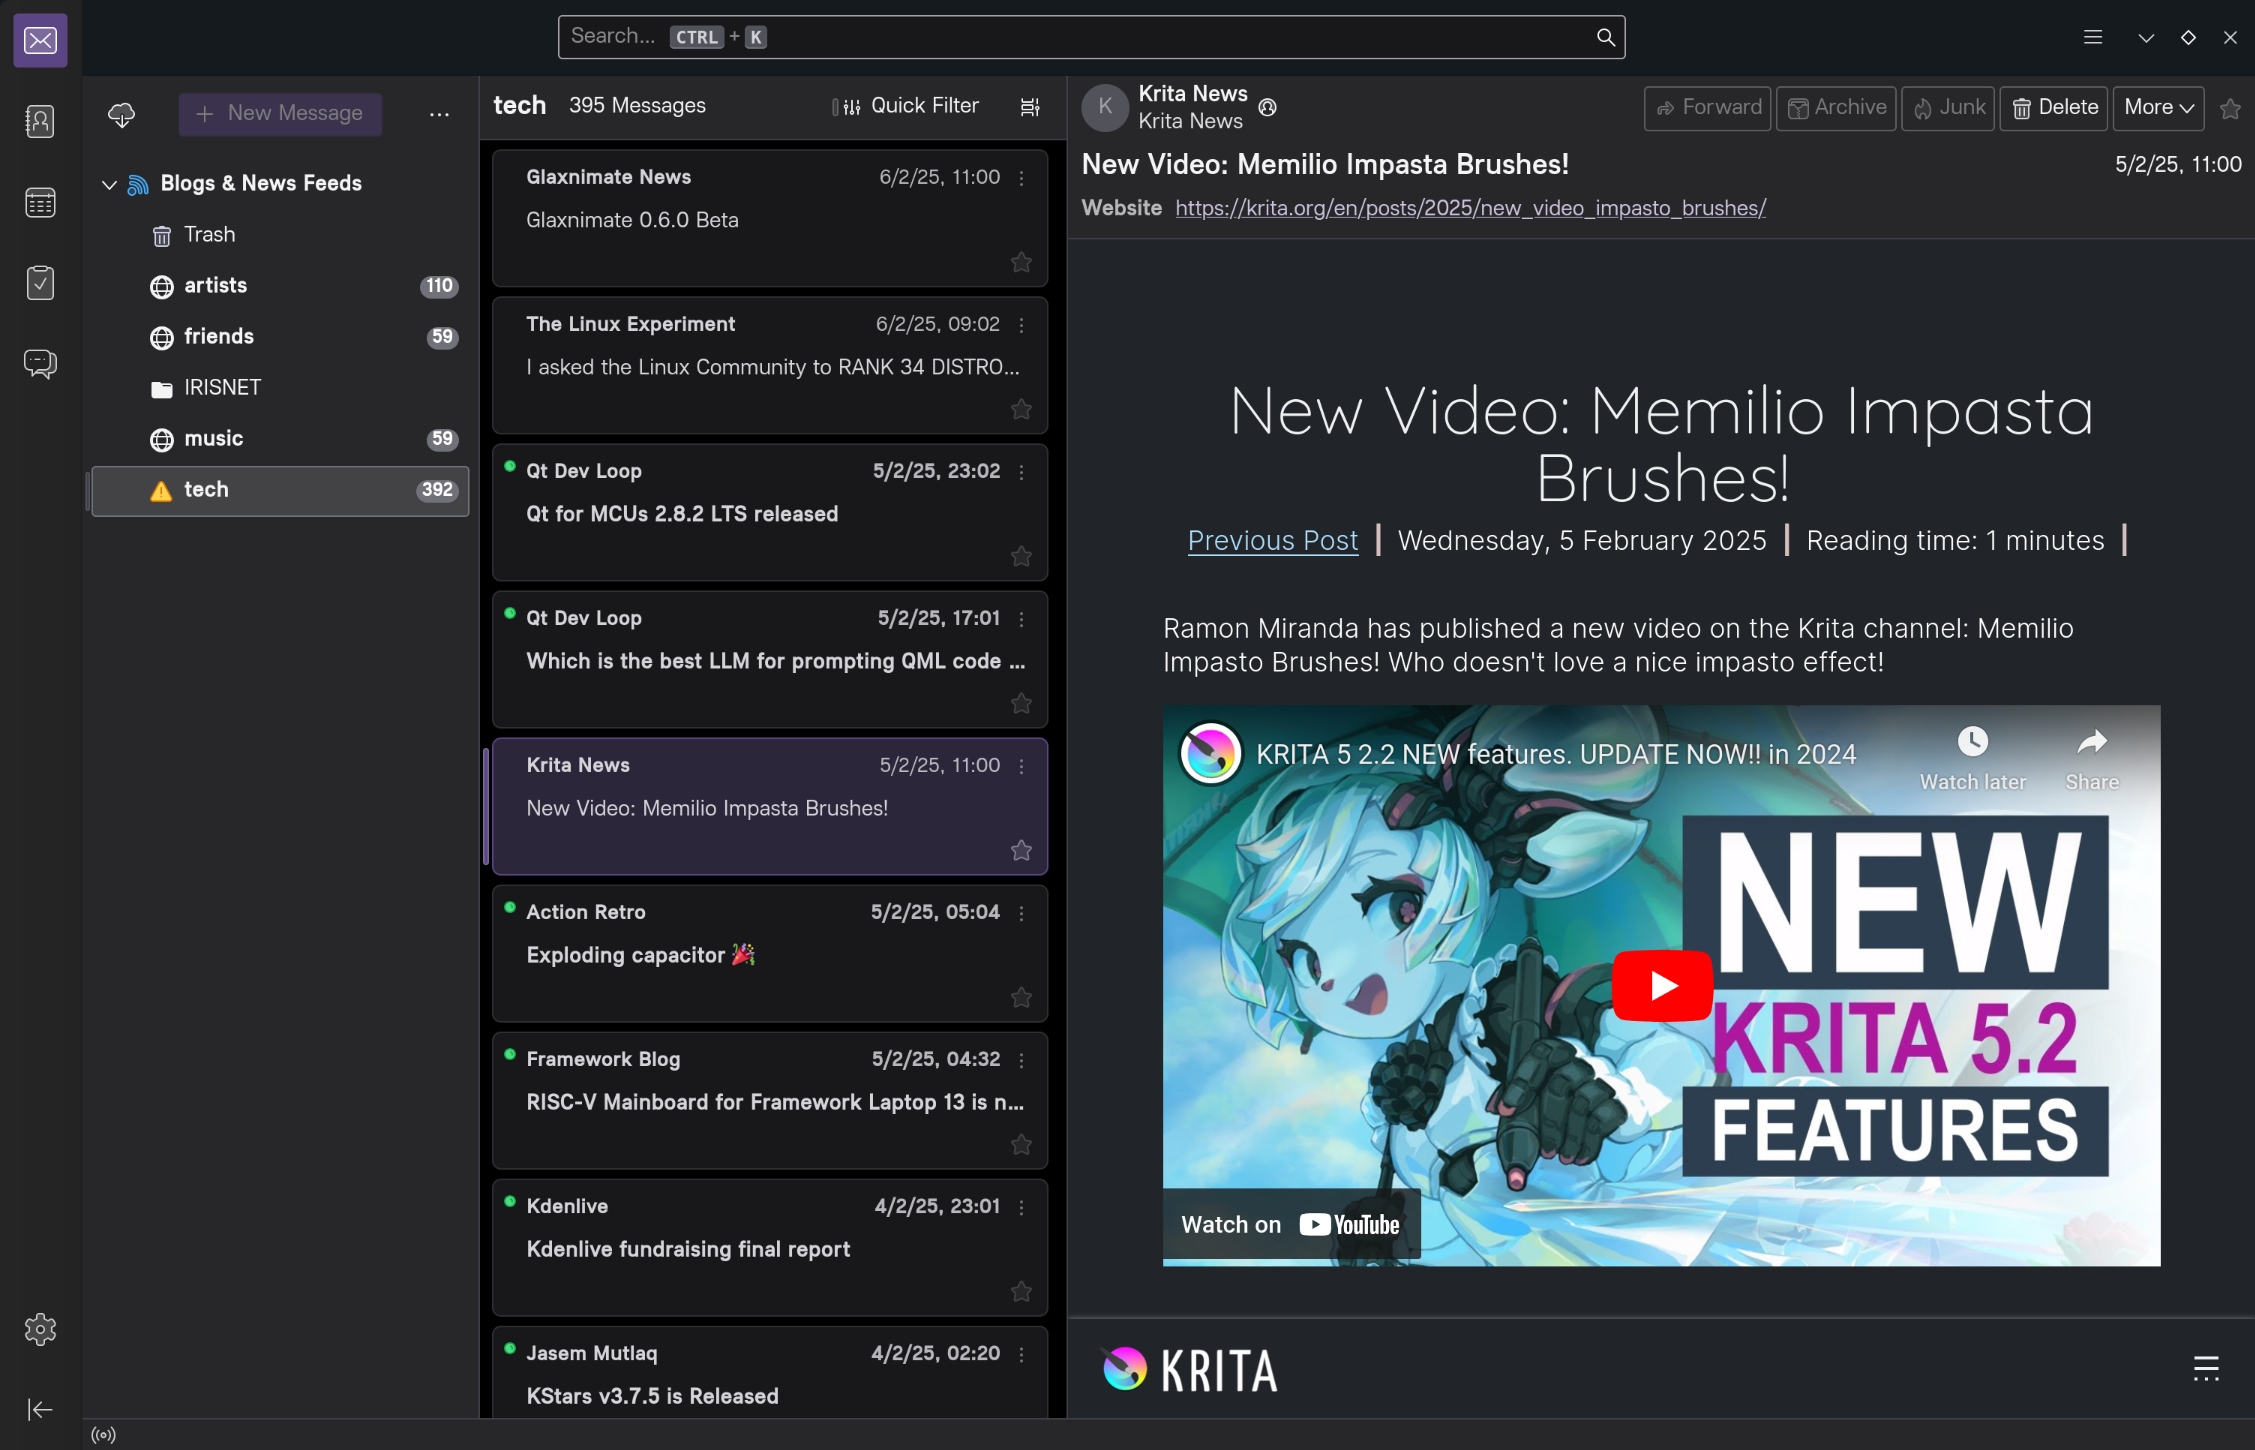Select the tech feed folder

(281, 490)
